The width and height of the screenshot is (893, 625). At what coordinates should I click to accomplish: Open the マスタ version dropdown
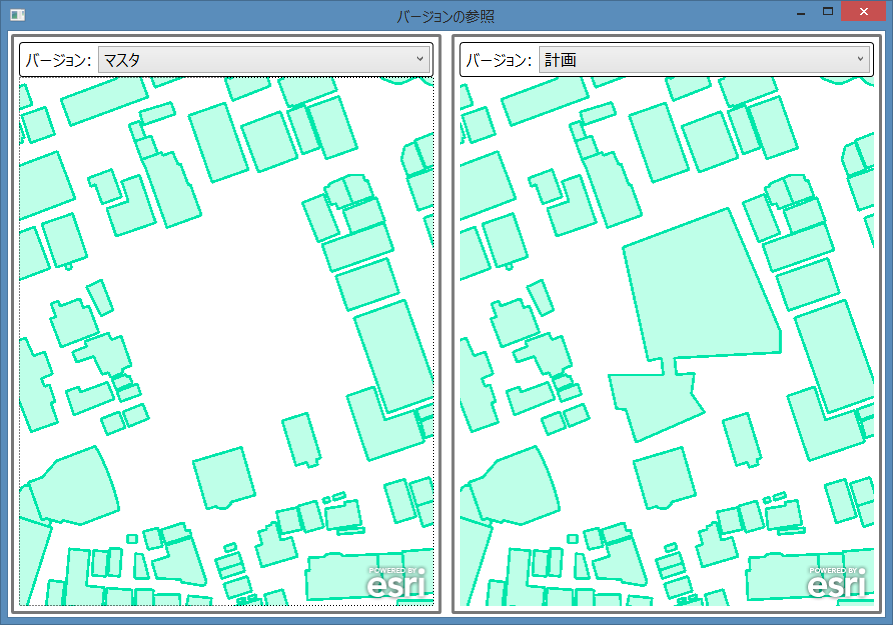click(264, 59)
